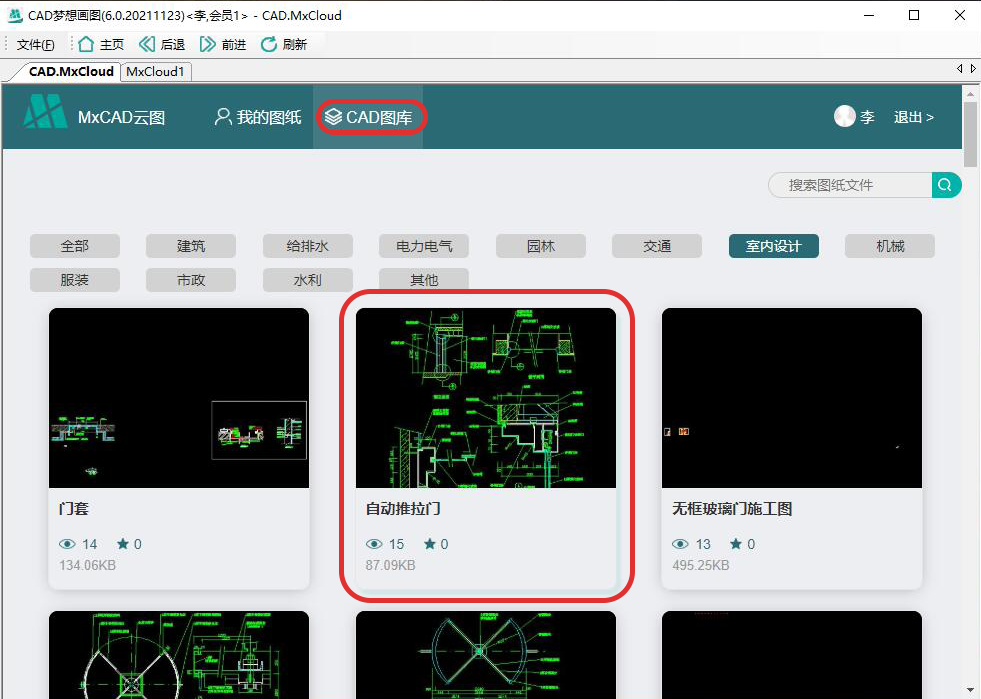Click the 134.06KB file size text

point(88,565)
